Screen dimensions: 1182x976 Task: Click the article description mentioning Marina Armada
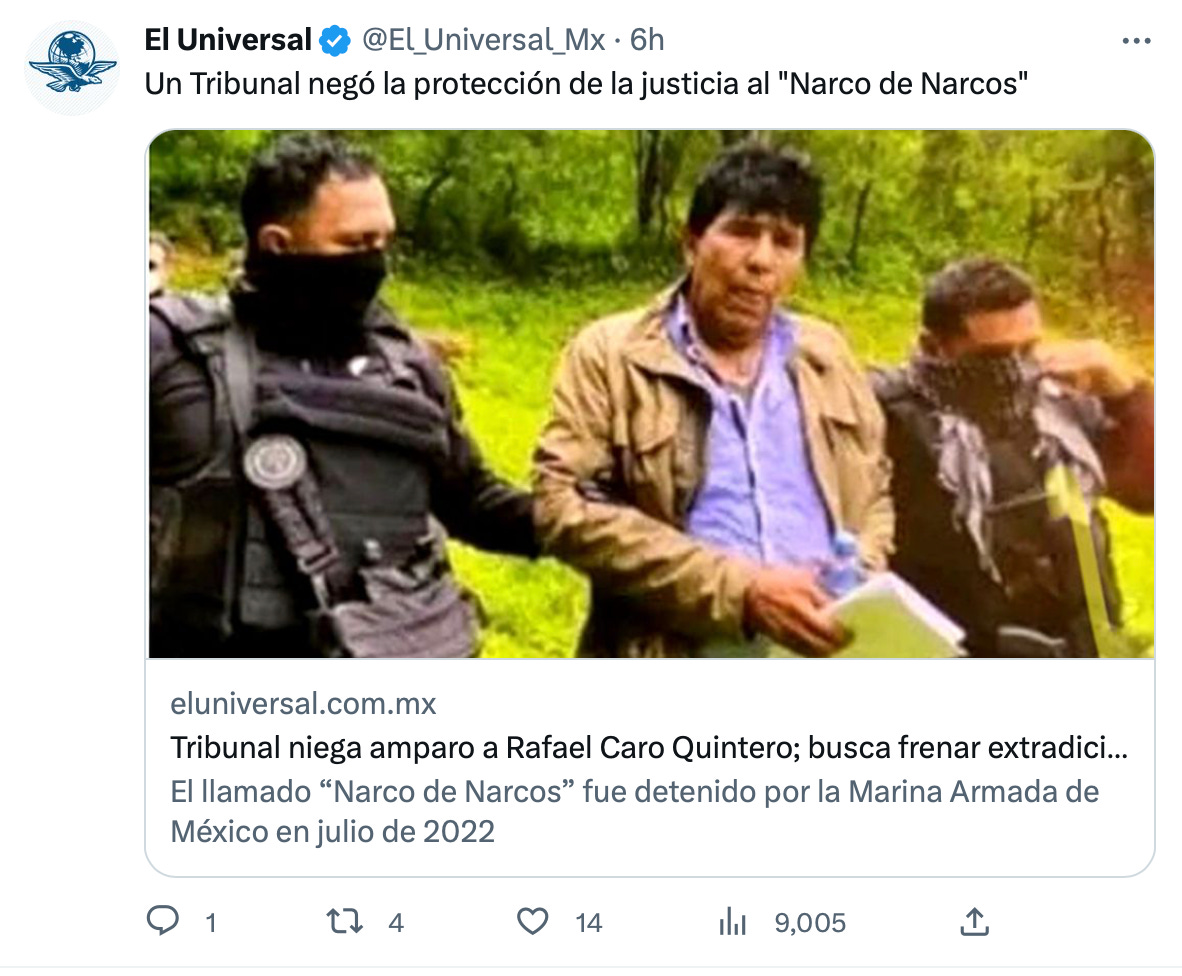[635, 812]
